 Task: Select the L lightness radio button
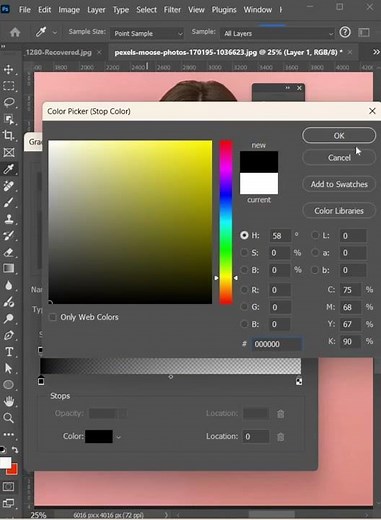click(x=315, y=235)
